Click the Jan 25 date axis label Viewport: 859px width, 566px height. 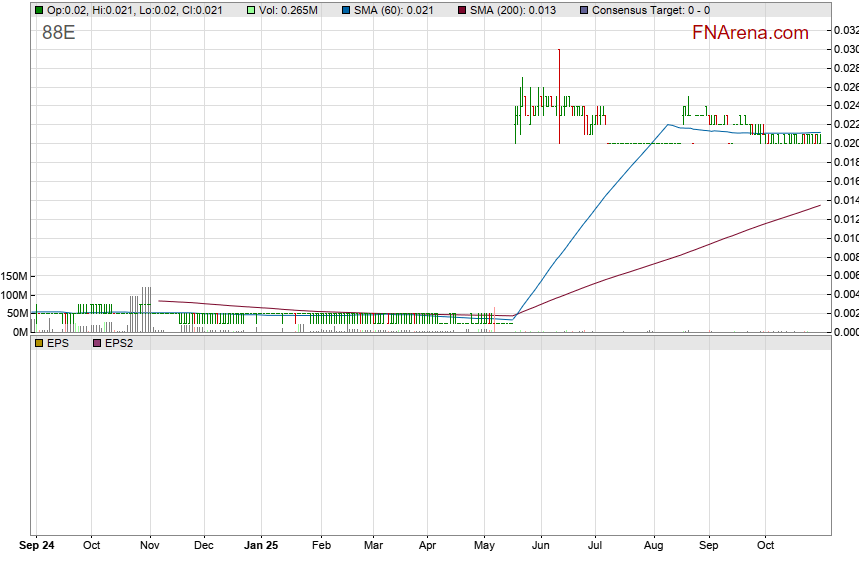point(261,546)
